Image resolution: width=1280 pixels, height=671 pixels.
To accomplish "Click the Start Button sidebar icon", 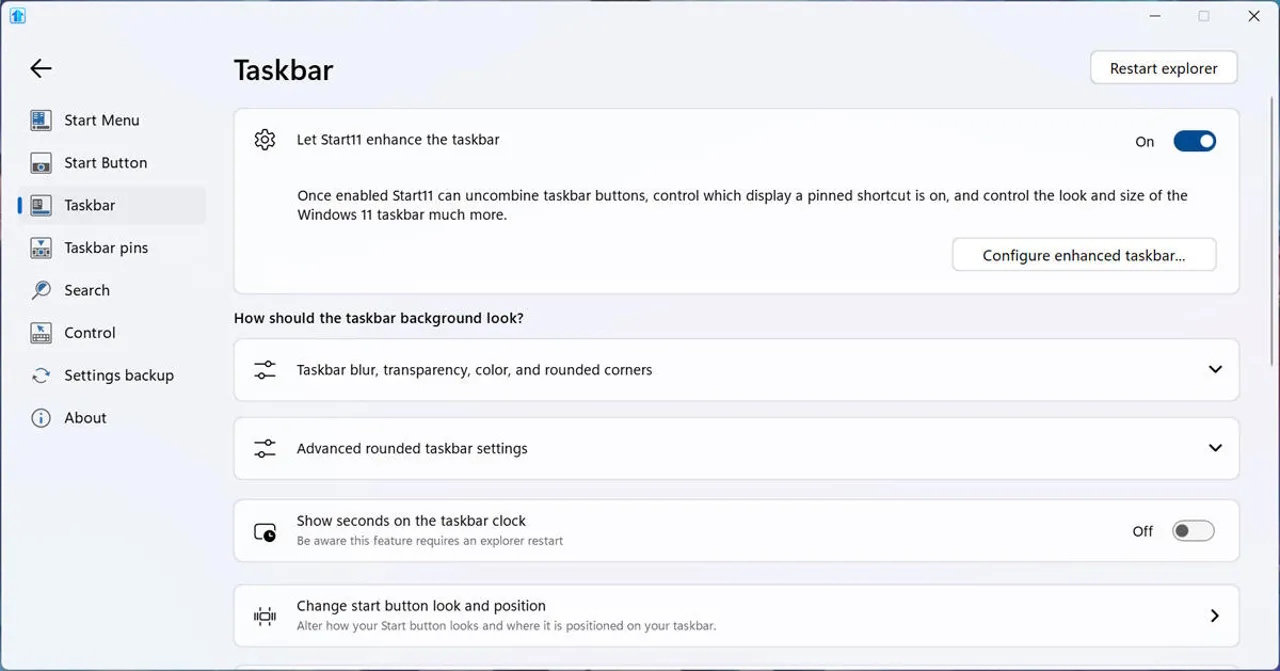I will pos(40,163).
